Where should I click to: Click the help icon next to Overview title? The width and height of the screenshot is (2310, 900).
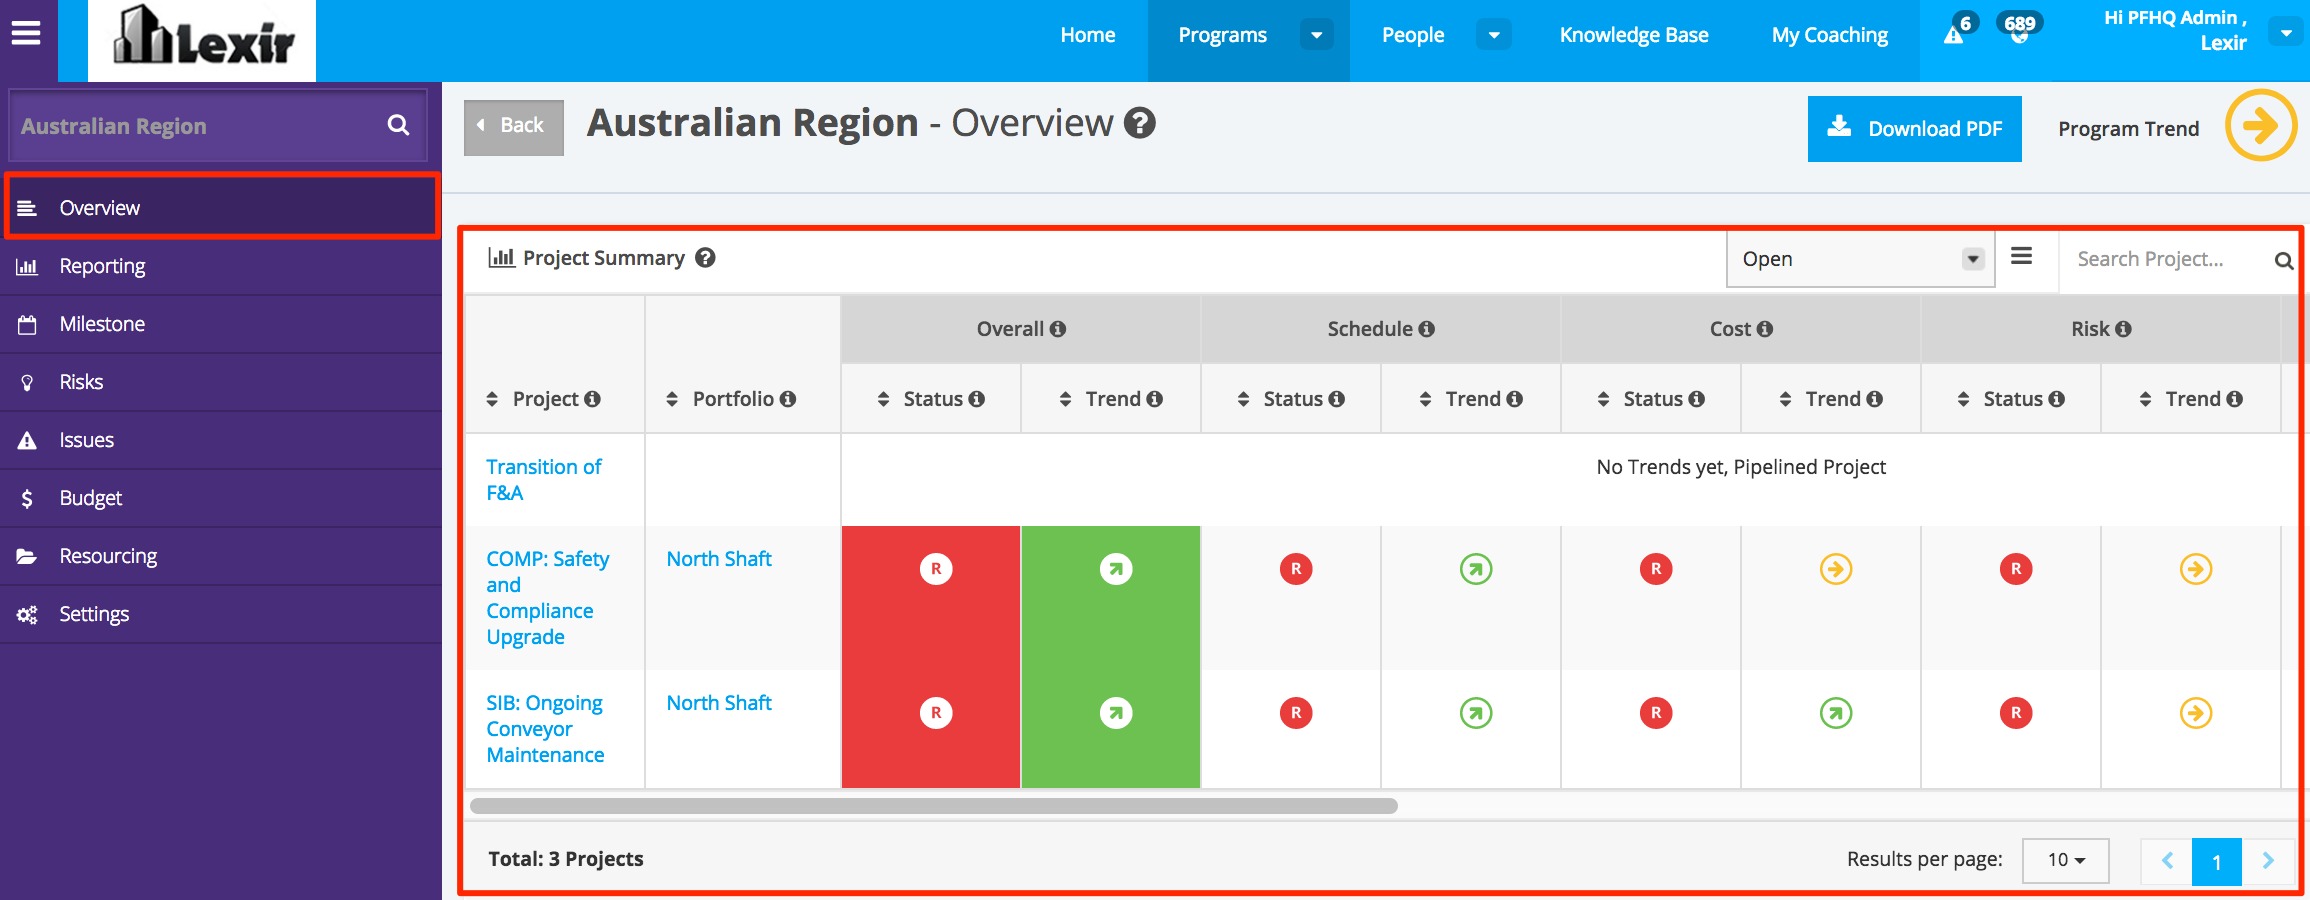coord(1140,123)
